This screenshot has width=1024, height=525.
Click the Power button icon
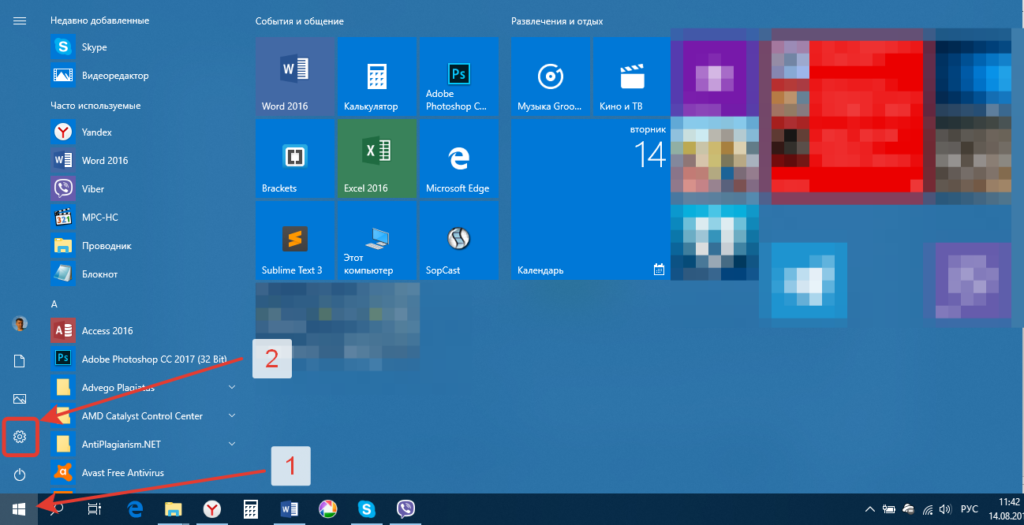[19, 474]
